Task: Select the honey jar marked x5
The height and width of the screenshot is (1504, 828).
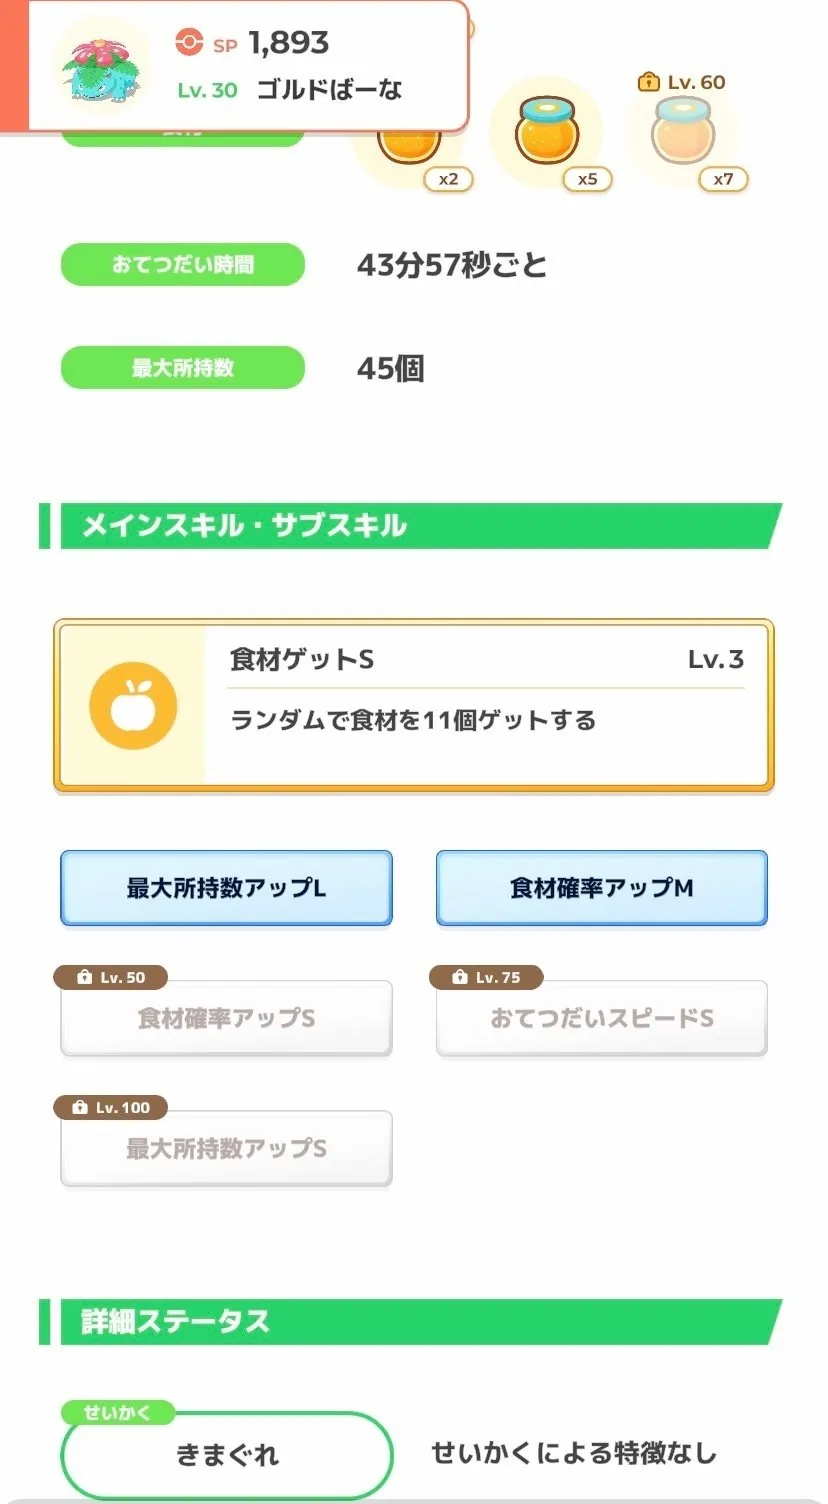Action: (546, 132)
